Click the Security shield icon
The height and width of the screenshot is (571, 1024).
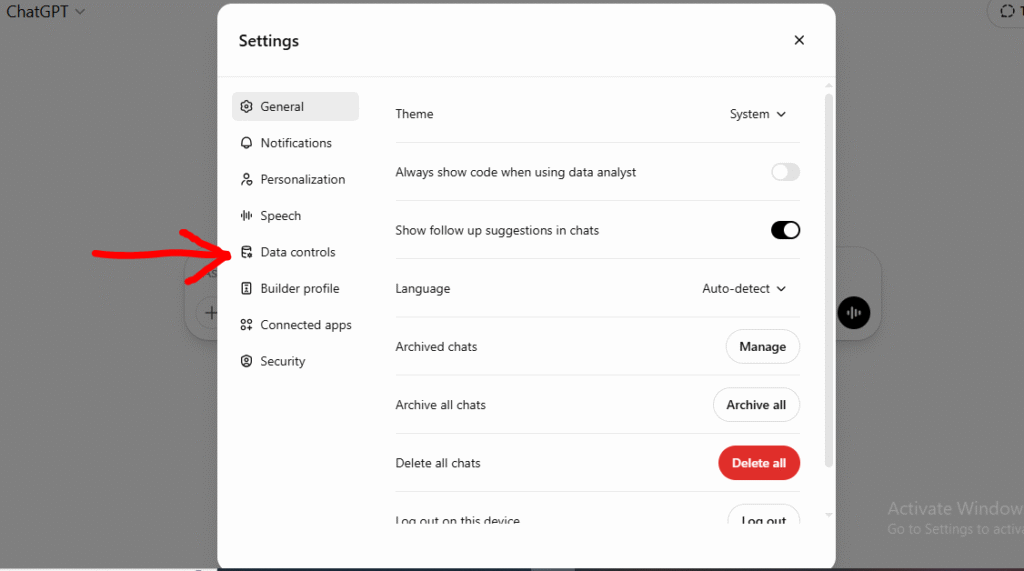[246, 361]
